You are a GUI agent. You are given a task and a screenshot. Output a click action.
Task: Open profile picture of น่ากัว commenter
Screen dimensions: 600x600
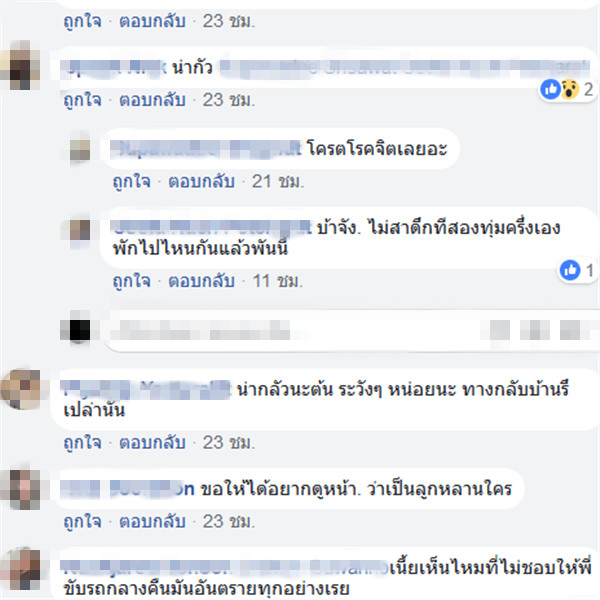point(20,65)
